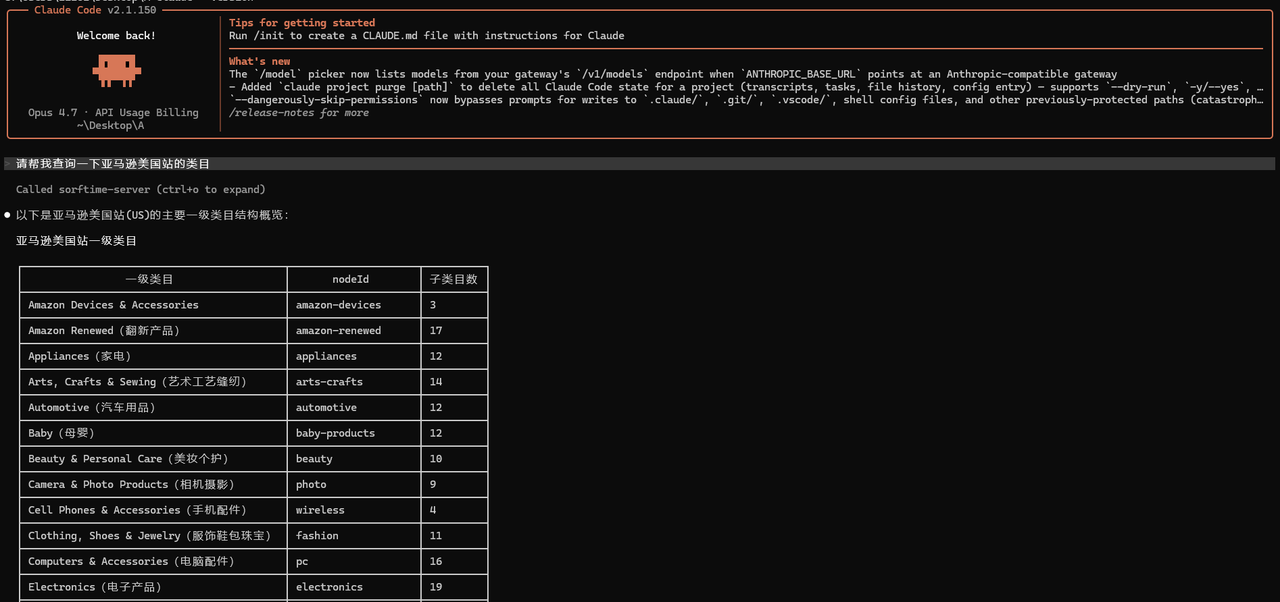Click the 'What's new' heading
The width and height of the screenshot is (1280, 602).
(x=259, y=62)
